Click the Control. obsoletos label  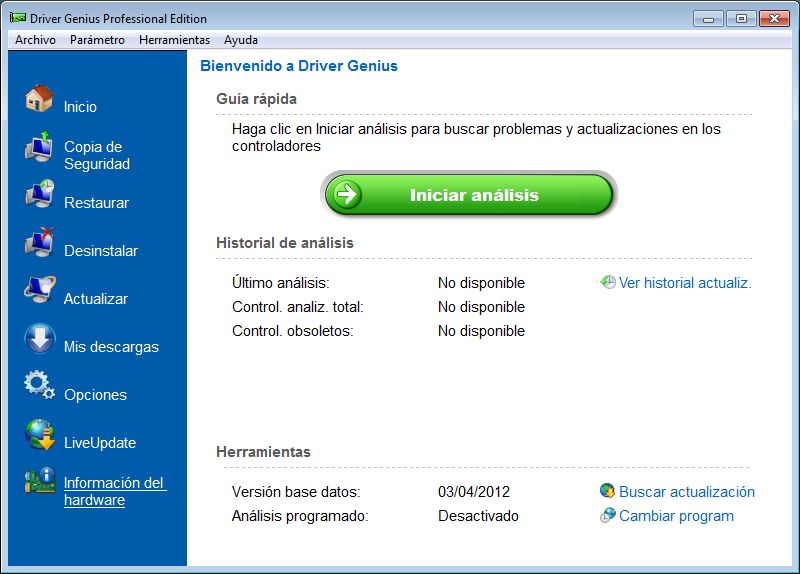(x=292, y=331)
